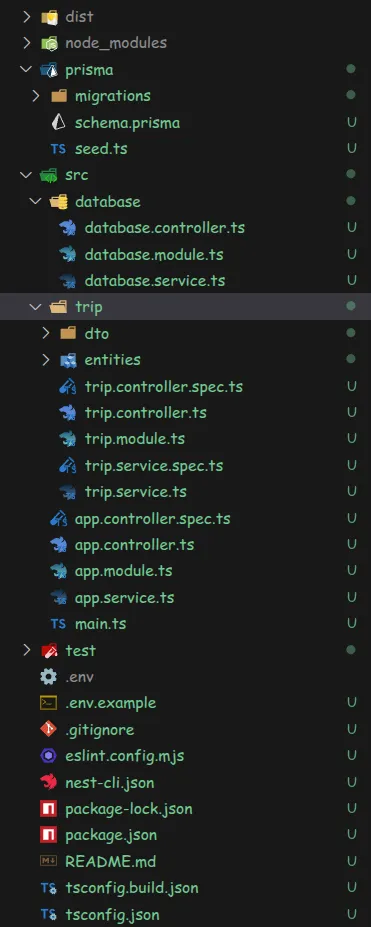Select app.controller.spec.ts file
This screenshot has width=371, height=927.
coord(152,518)
